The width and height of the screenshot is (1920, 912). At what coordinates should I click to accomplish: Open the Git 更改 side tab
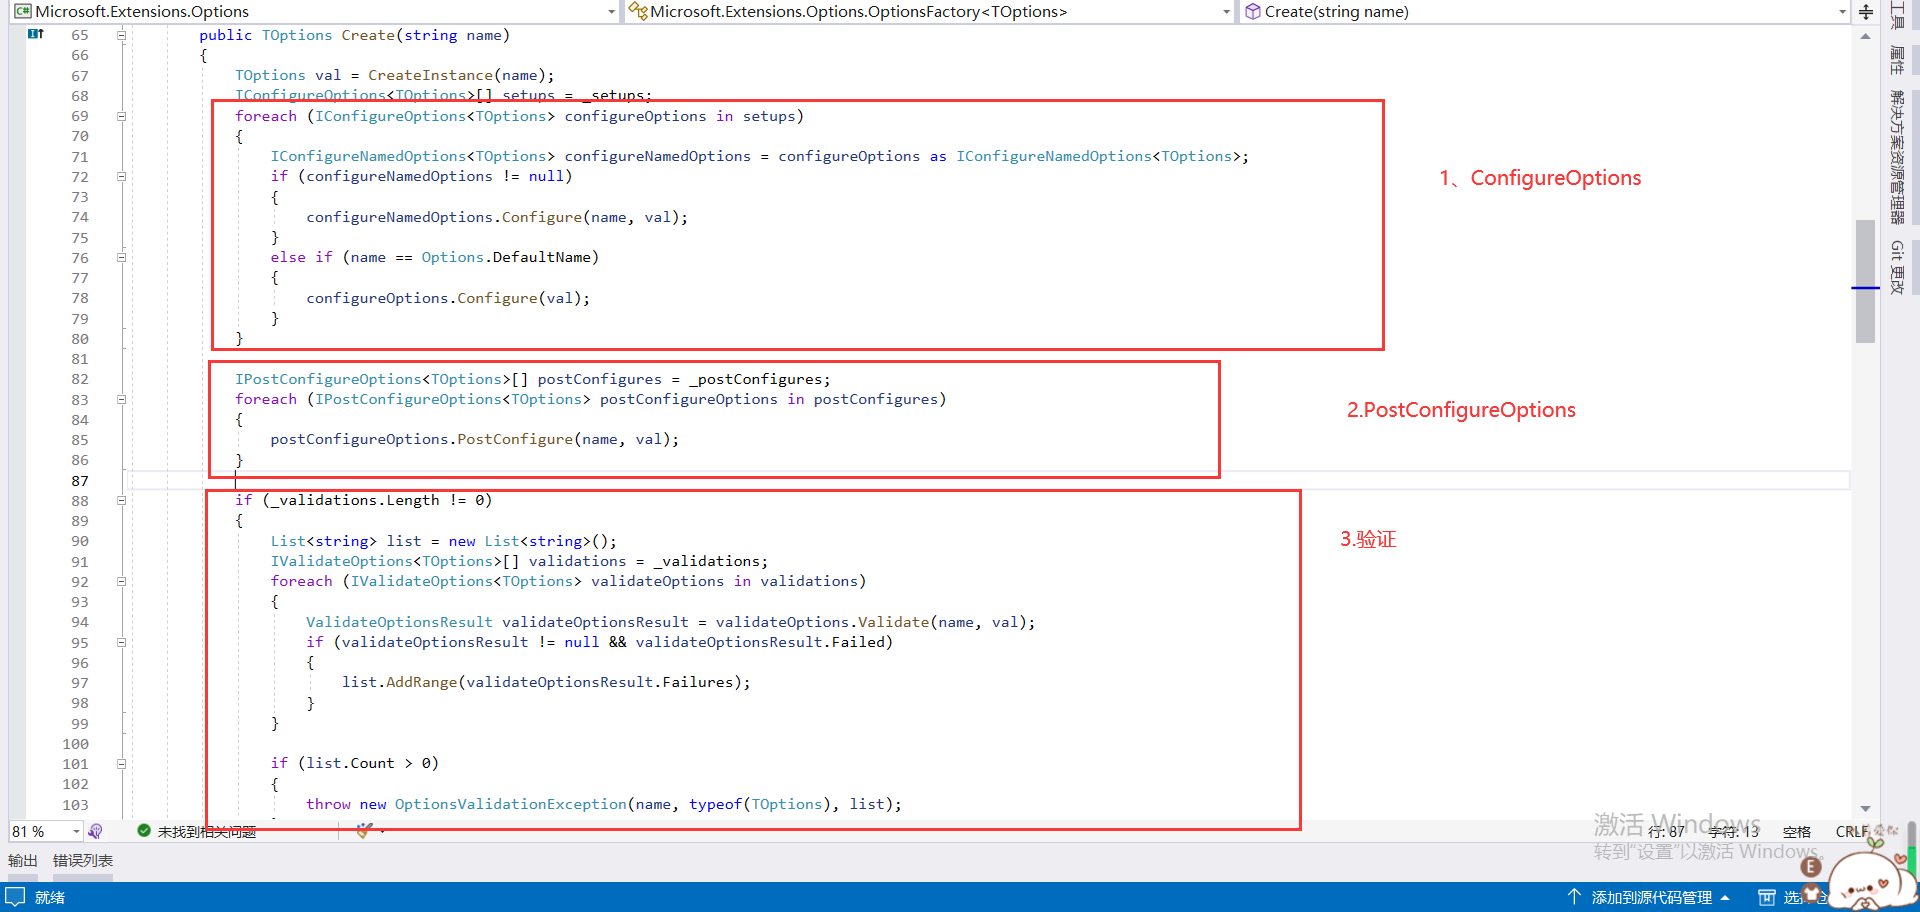1897,267
